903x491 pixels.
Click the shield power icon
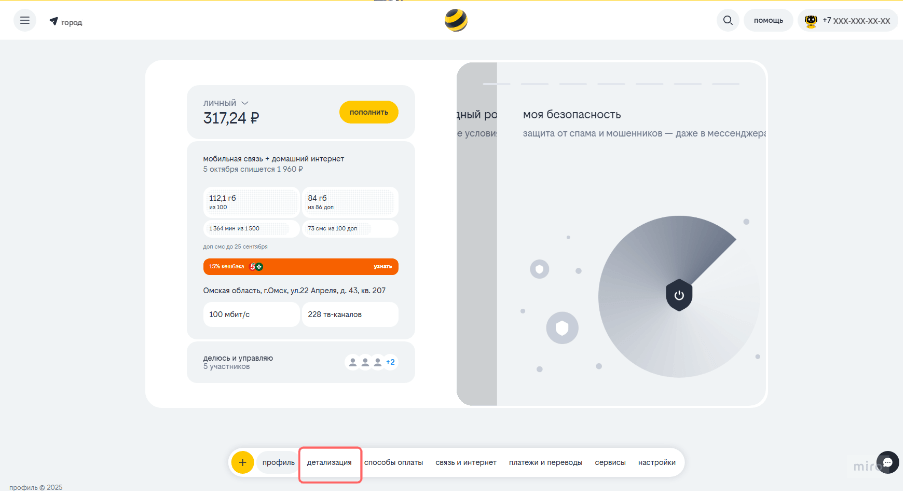point(679,295)
